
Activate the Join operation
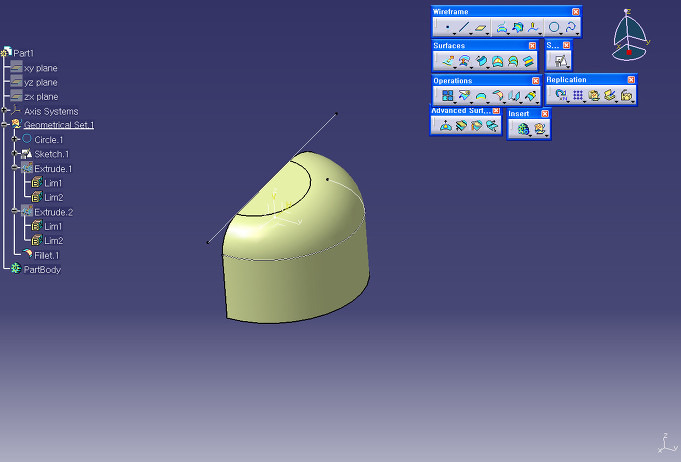coord(447,96)
